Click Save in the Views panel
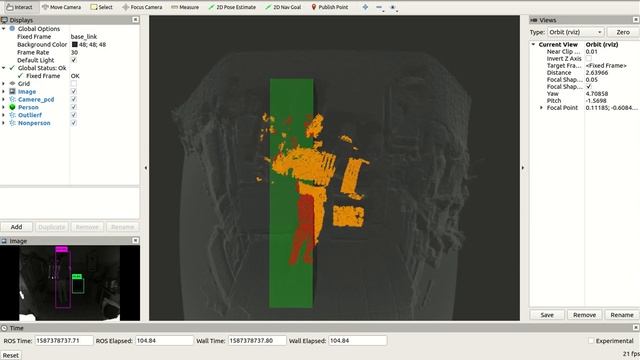The image size is (640, 360). coord(547,315)
